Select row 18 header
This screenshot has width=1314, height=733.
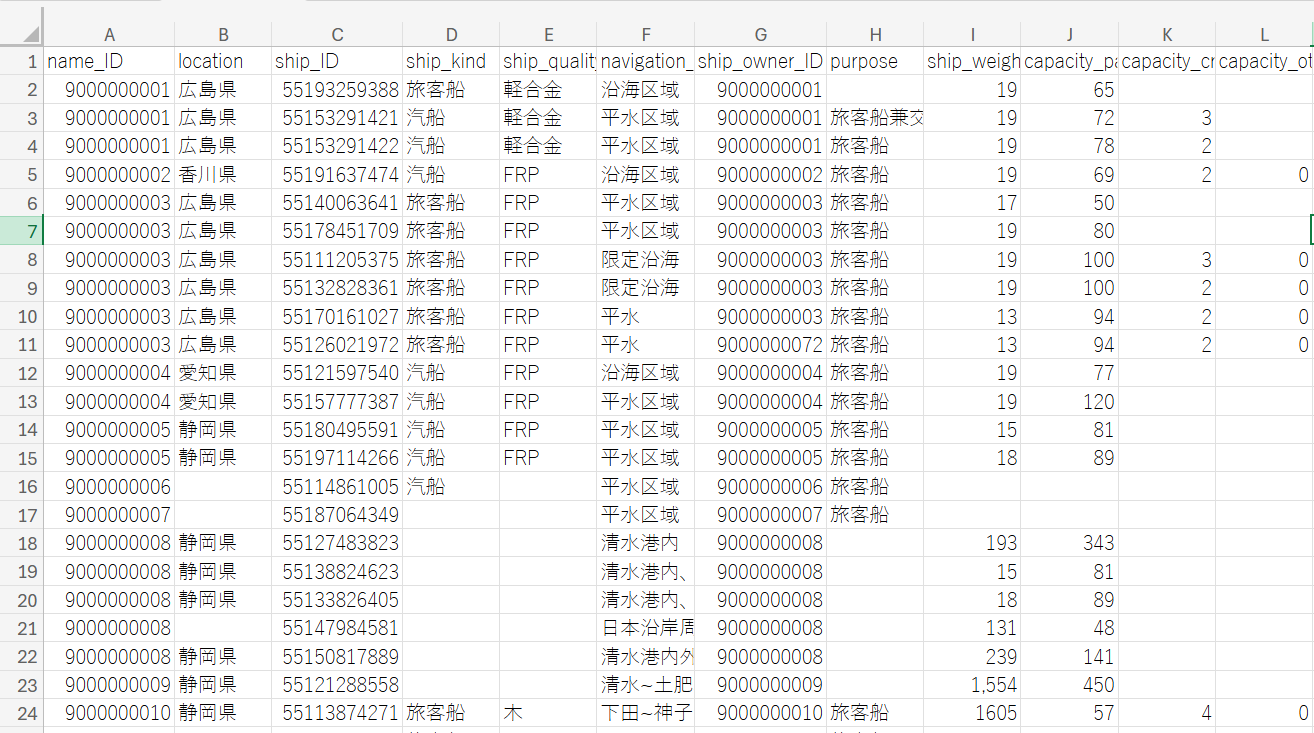(x=22, y=543)
